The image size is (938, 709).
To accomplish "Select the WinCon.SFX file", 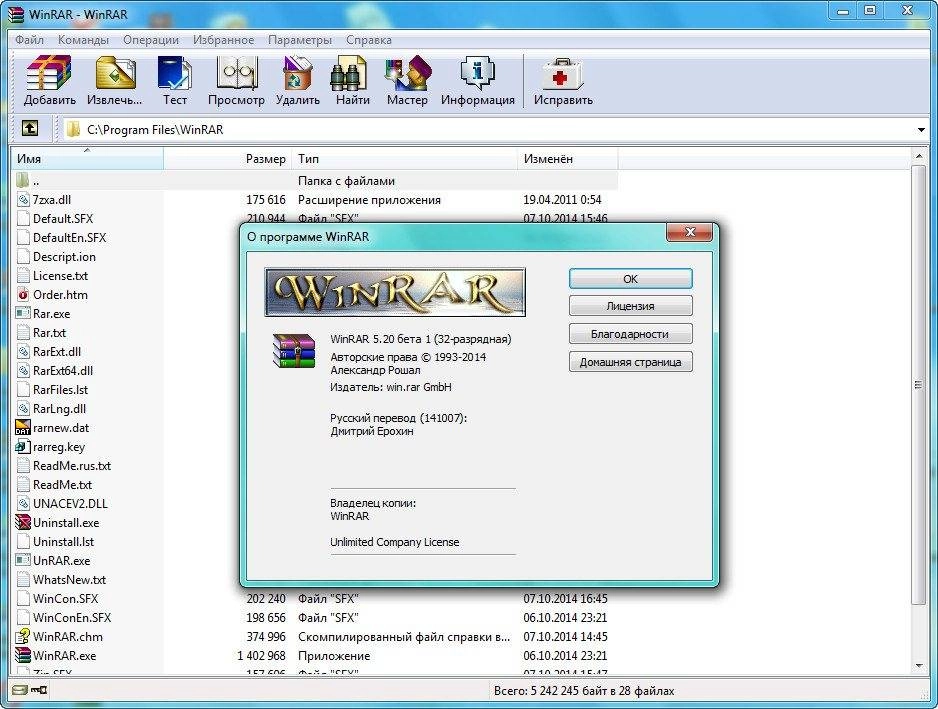I will coord(65,598).
